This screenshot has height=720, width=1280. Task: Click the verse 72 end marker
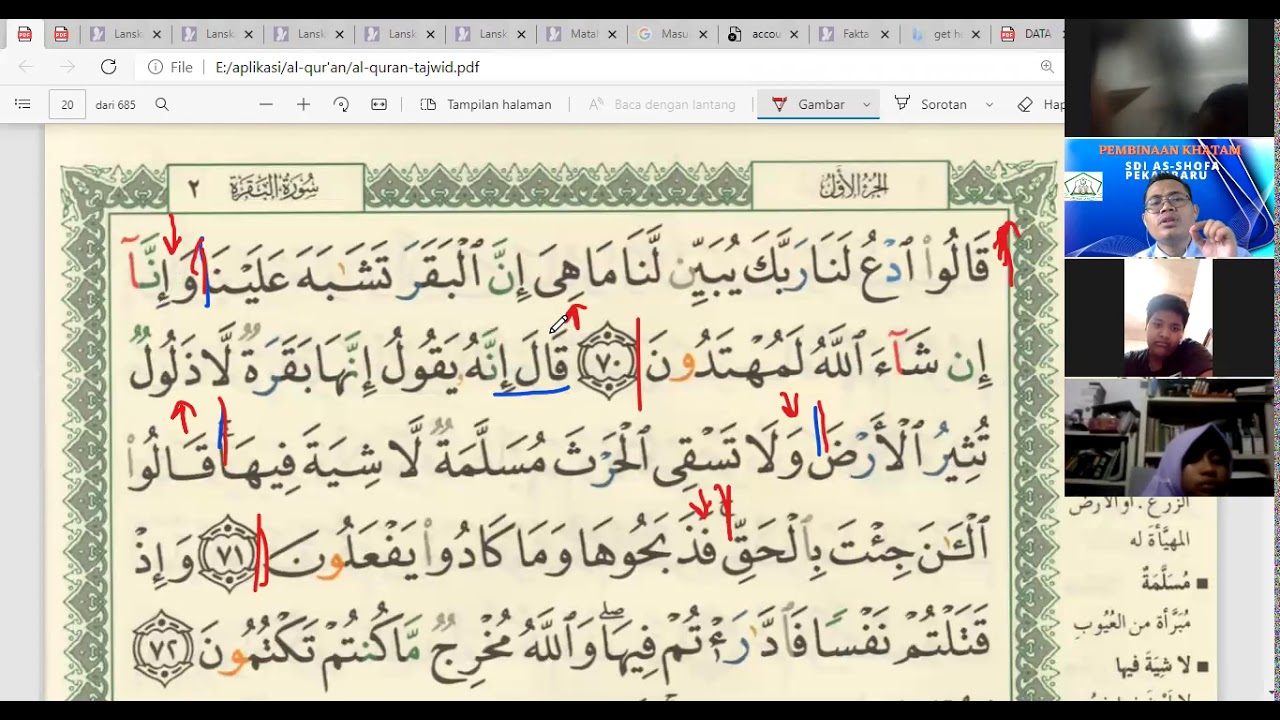[x=165, y=646]
